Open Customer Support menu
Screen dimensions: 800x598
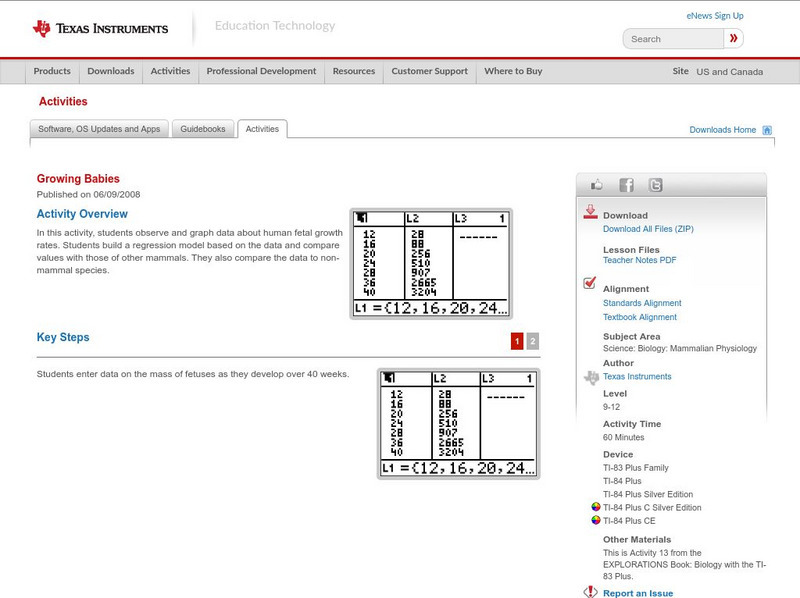tap(430, 71)
